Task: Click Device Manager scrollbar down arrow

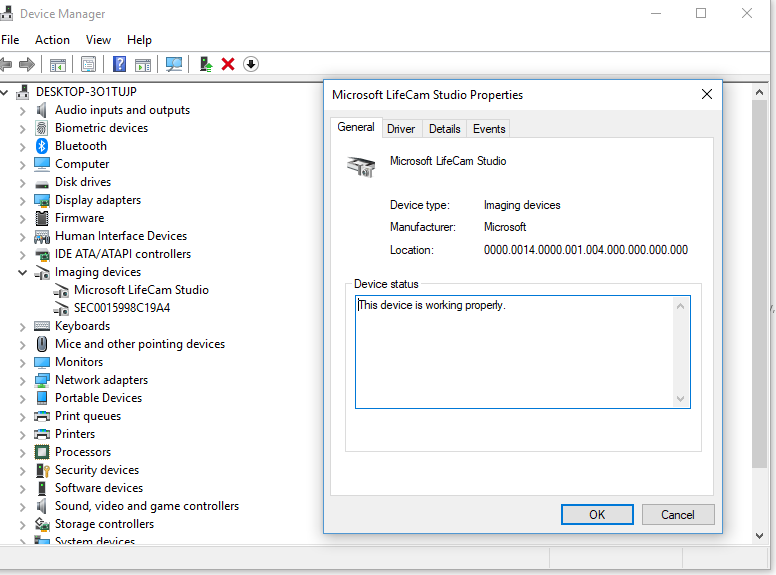Action: pos(760,535)
